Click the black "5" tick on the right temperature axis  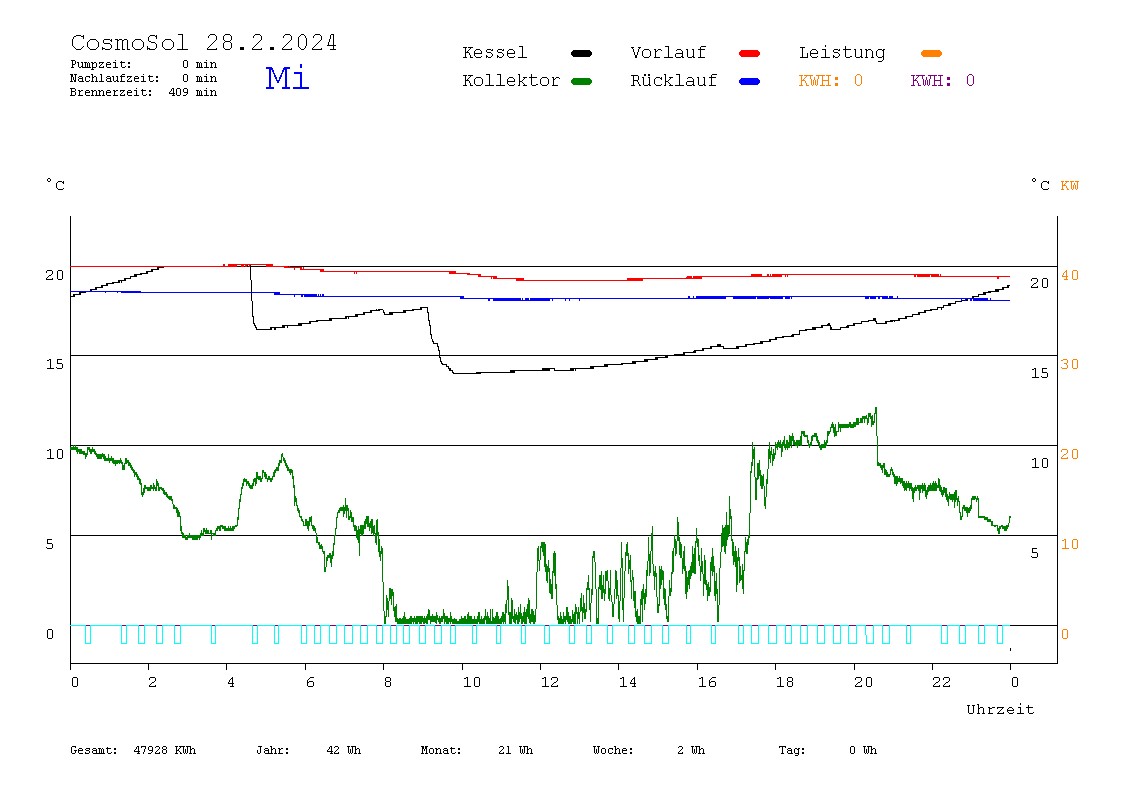(x=1035, y=554)
